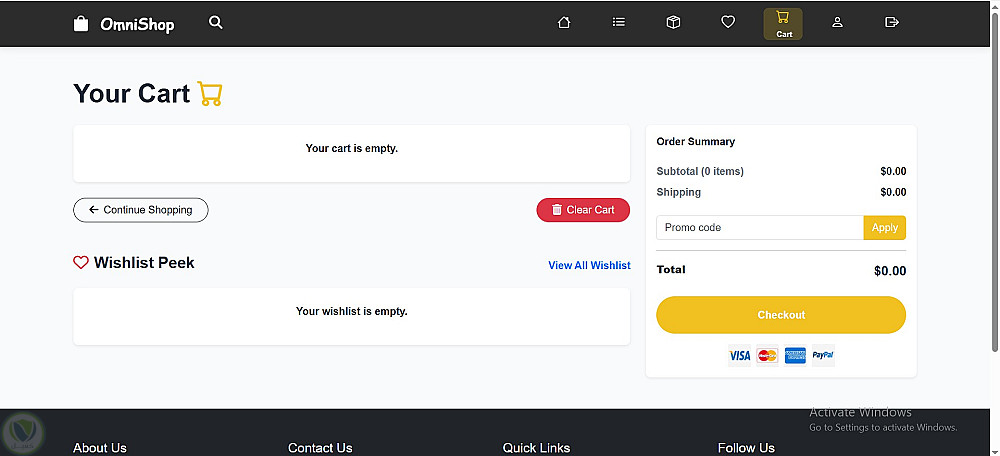Click the Visa payment icon
1000x456 pixels.
pyautogui.click(x=739, y=355)
